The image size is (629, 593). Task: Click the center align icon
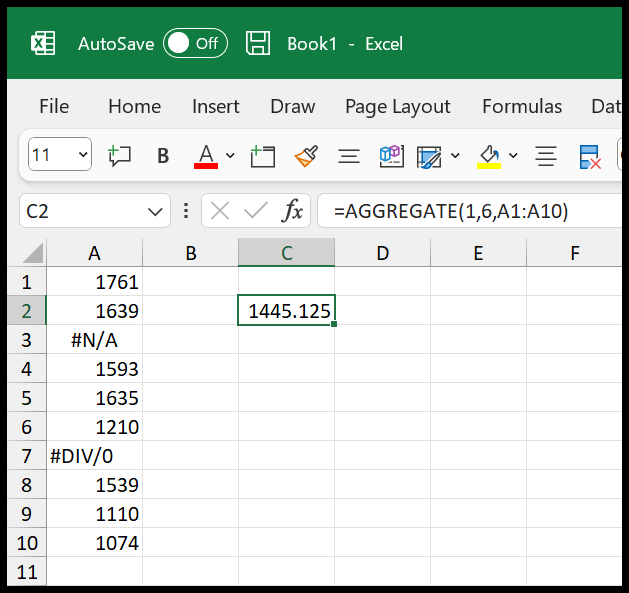[546, 156]
